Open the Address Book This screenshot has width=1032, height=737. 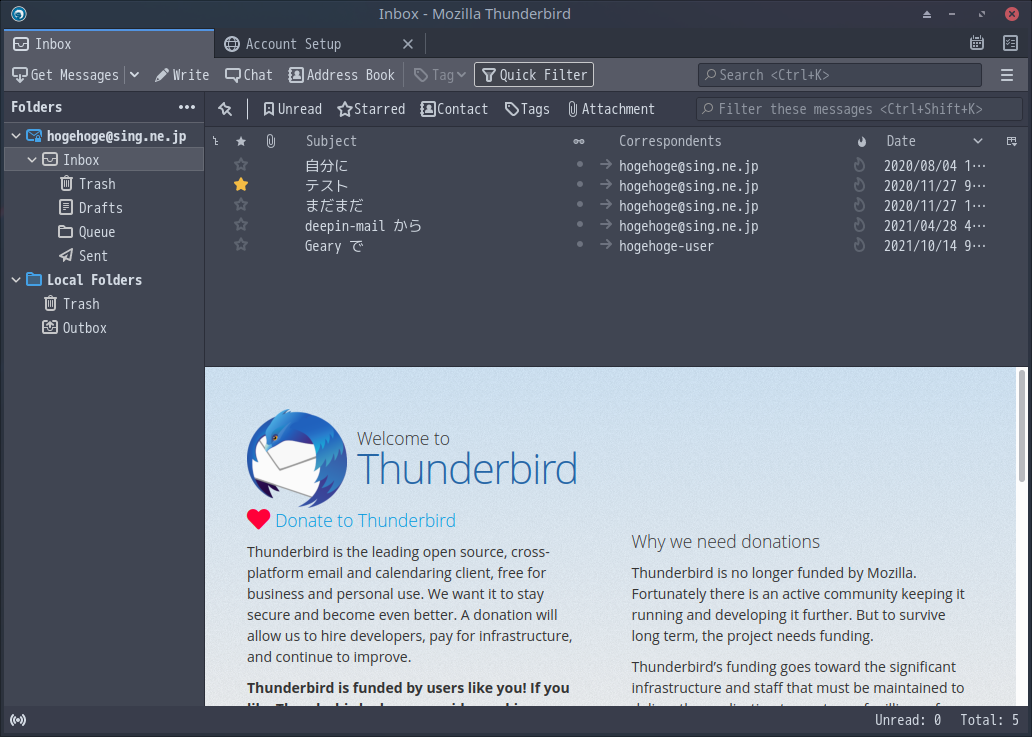click(341, 74)
